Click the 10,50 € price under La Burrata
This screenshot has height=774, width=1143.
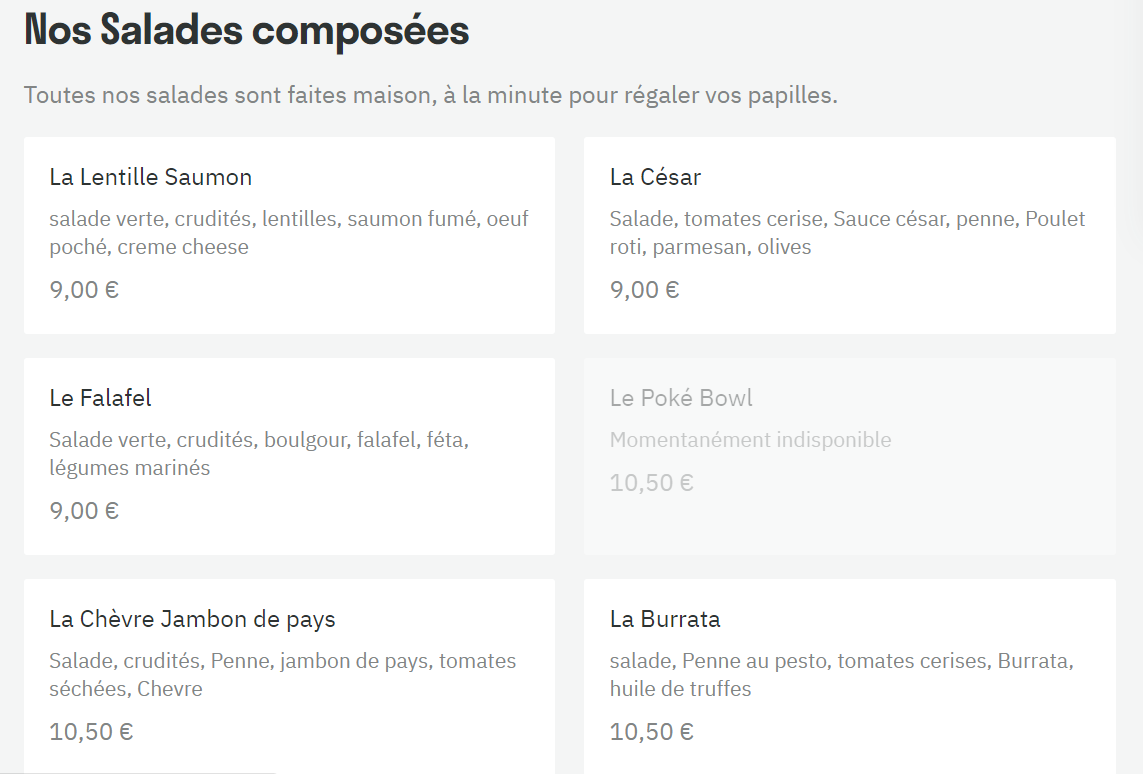click(x=652, y=732)
